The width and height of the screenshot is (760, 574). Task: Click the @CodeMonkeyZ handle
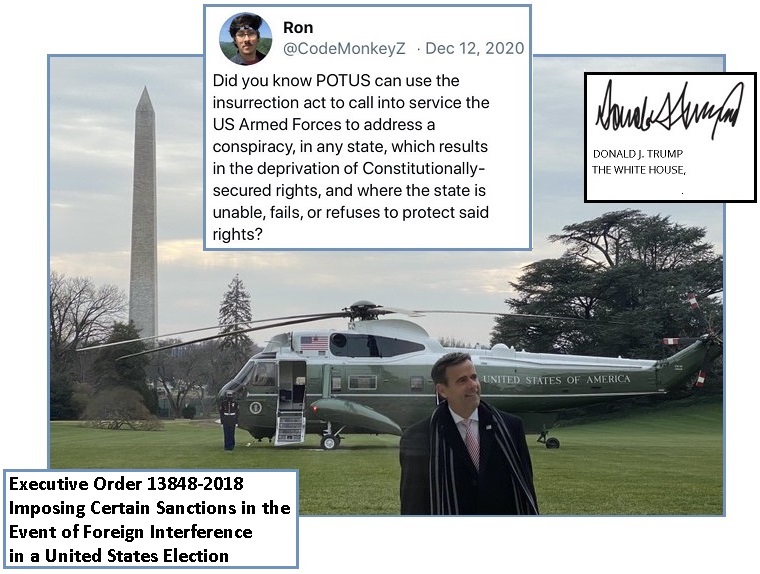[x=346, y=48]
